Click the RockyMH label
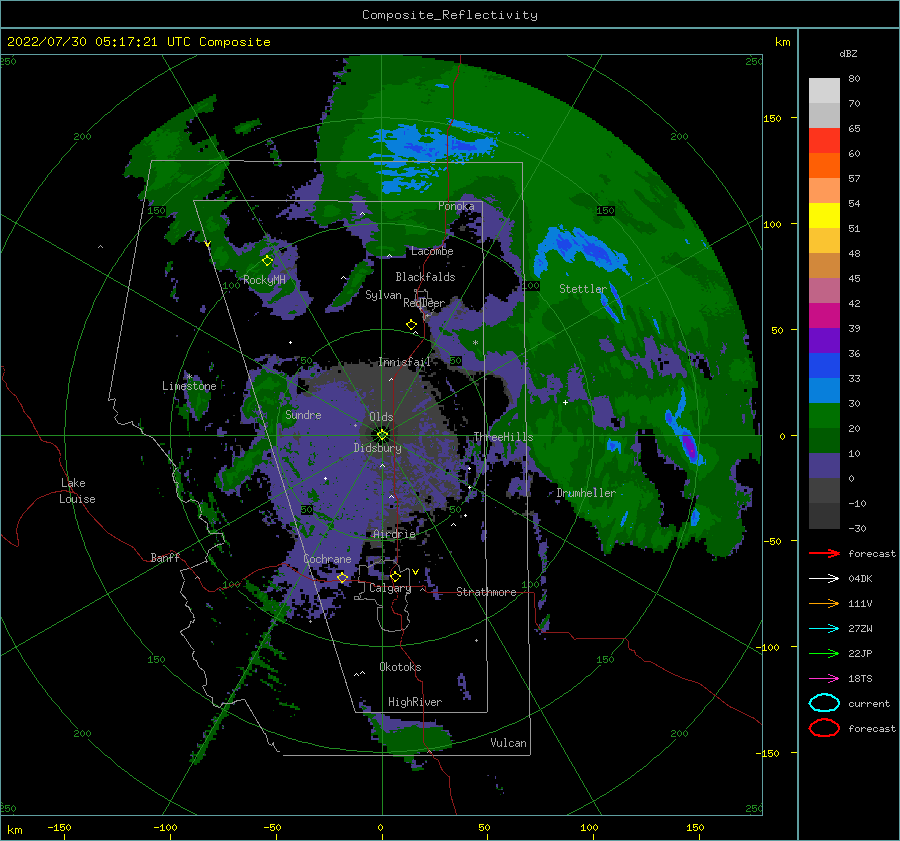900x841 pixels. [264, 280]
